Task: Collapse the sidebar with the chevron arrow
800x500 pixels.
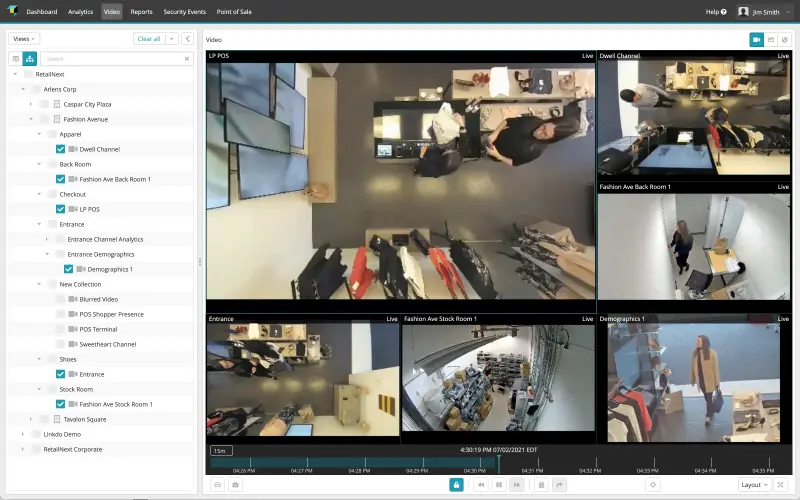Action: point(187,39)
